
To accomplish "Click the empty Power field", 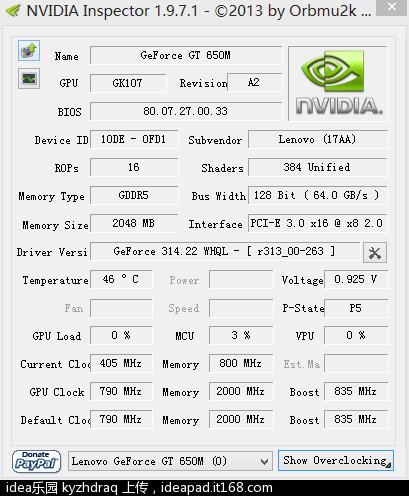I will pyautogui.click(x=241, y=279).
